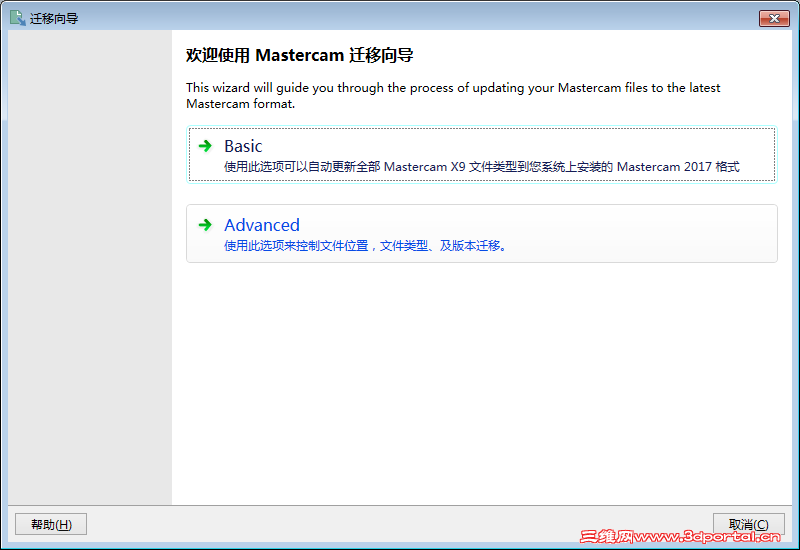
Task: Click the migration wizard title bar icon
Action: coord(17,18)
